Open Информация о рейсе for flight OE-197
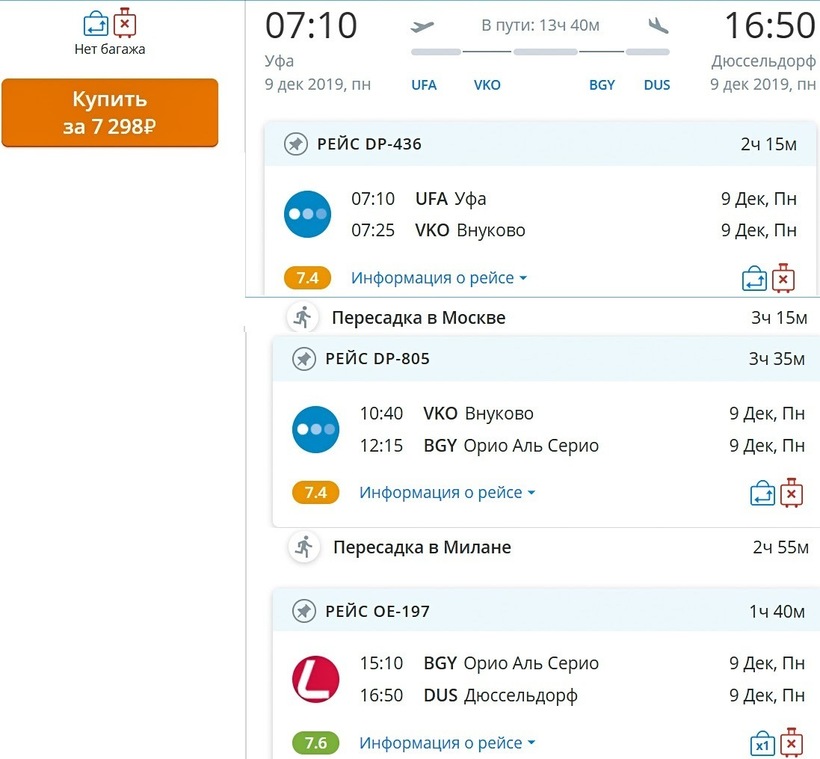The height and width of the screenshot is (759, 820). (x=447, y=743)
